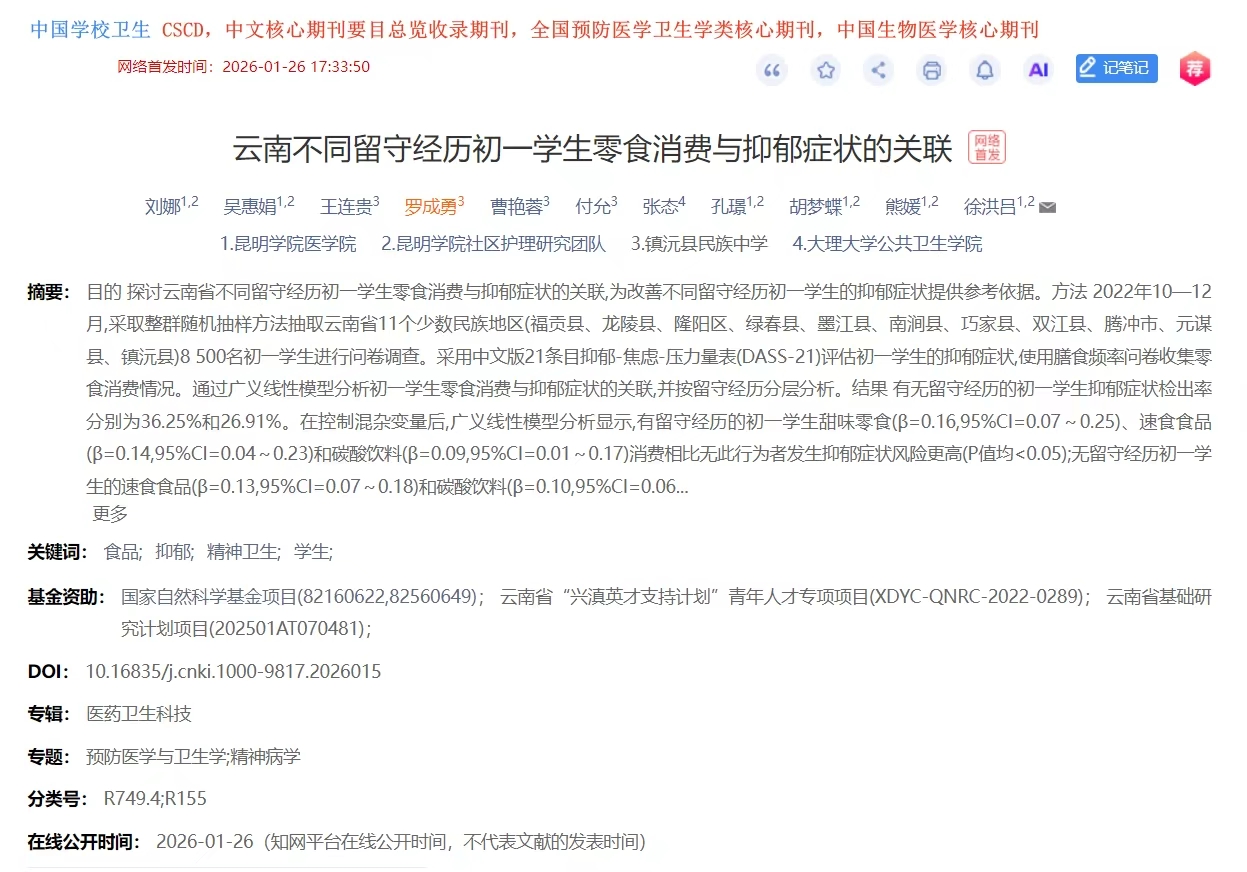Click the 精神卫生 keyword
This screenshot has width=1247, height=872.
[x=242, y=551]
